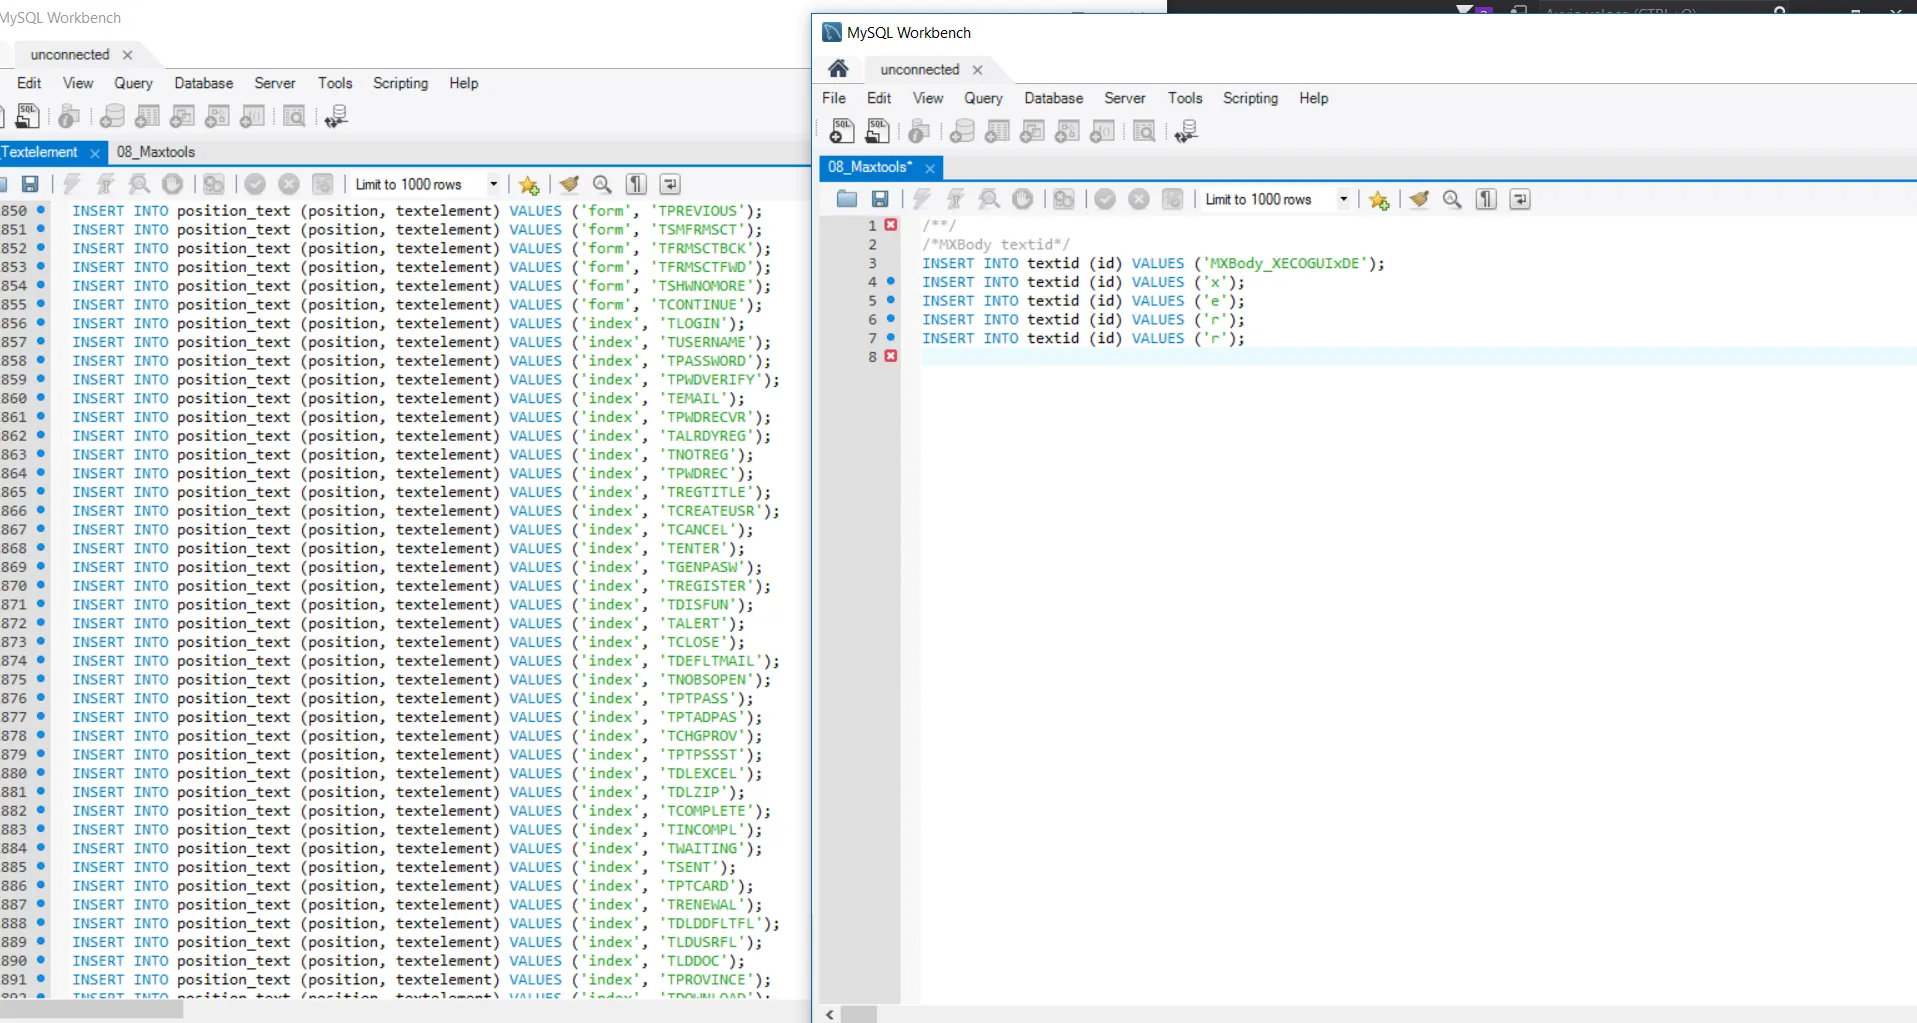Run EXPLAIN in background window

tap(139, 184)
